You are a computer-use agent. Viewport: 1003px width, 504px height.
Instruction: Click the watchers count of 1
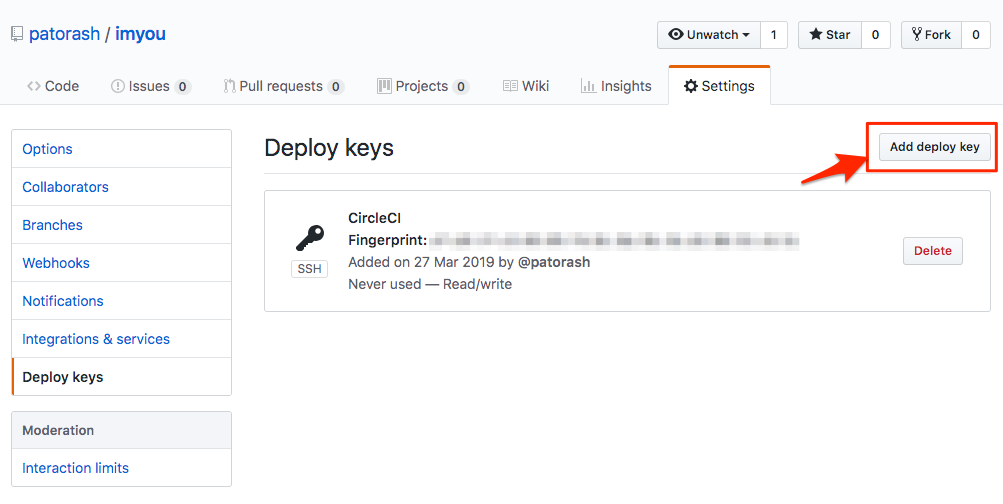773,35
